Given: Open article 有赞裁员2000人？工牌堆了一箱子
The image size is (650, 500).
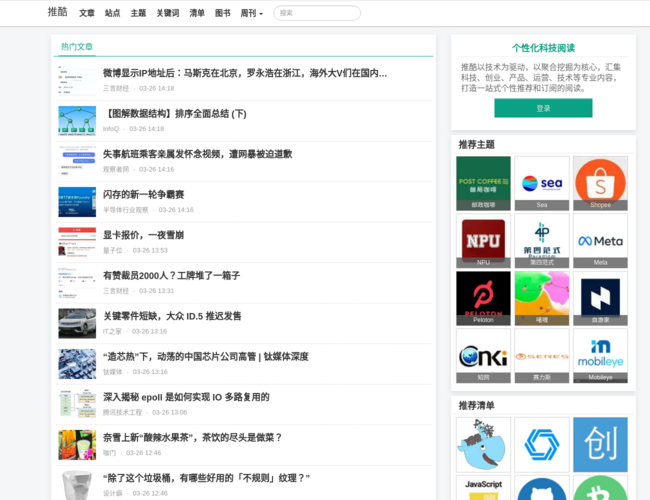Looking at the screenshot, I should click(171, 276).
